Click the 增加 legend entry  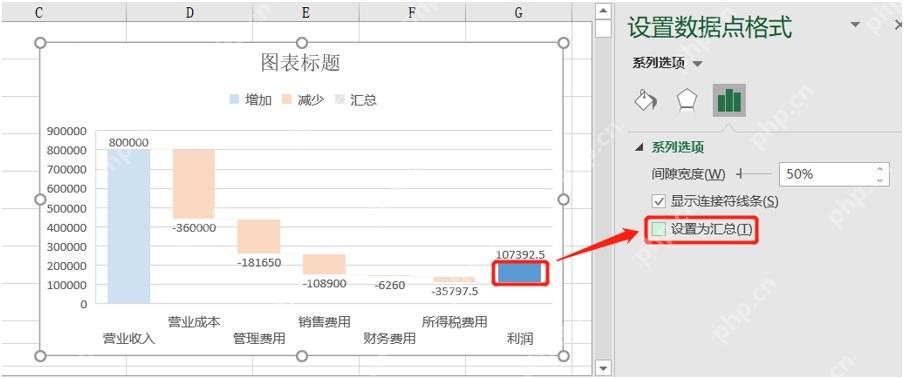(x=250, y=100)
